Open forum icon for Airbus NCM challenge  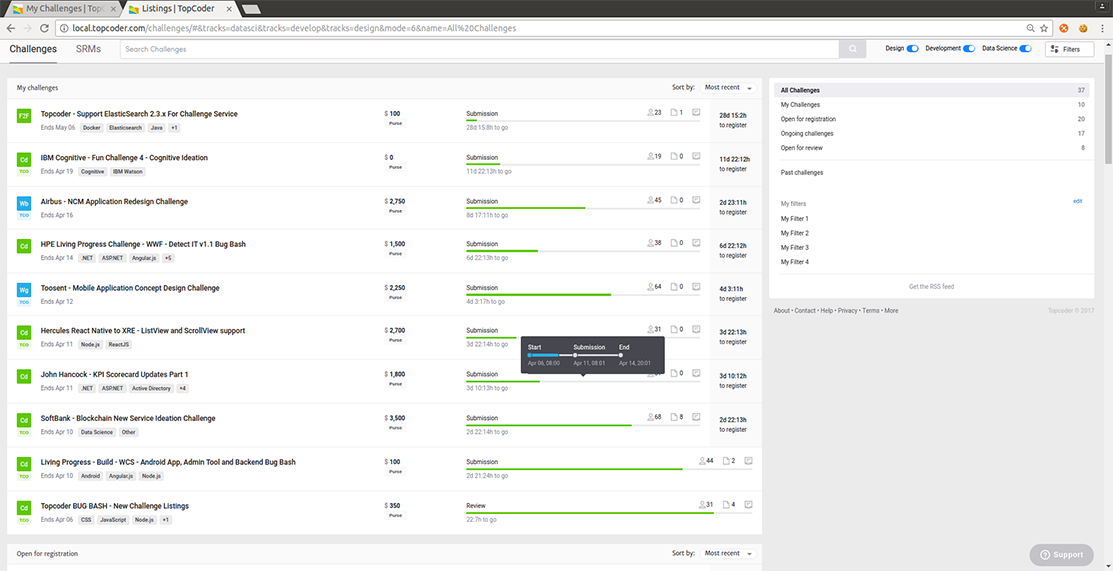point(696,200)
